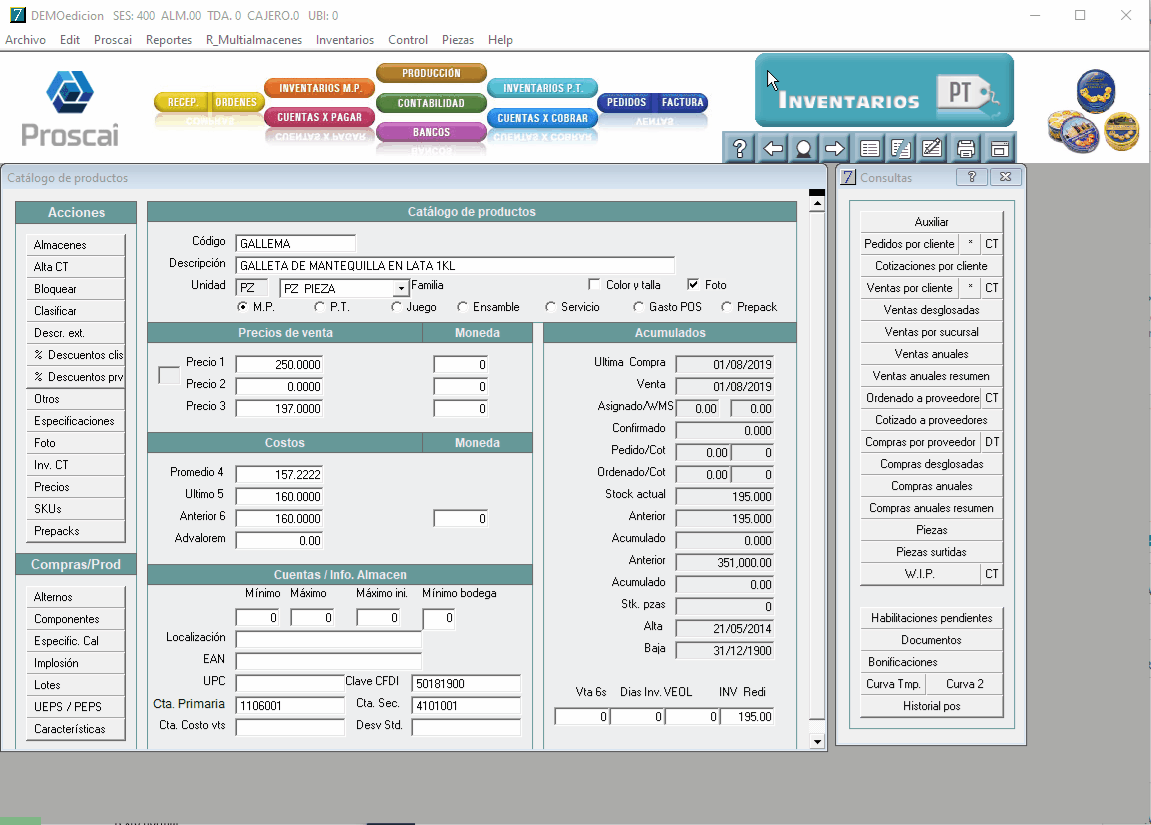
Task: Open the list view toolbar icon
Action: coord(870,149)
